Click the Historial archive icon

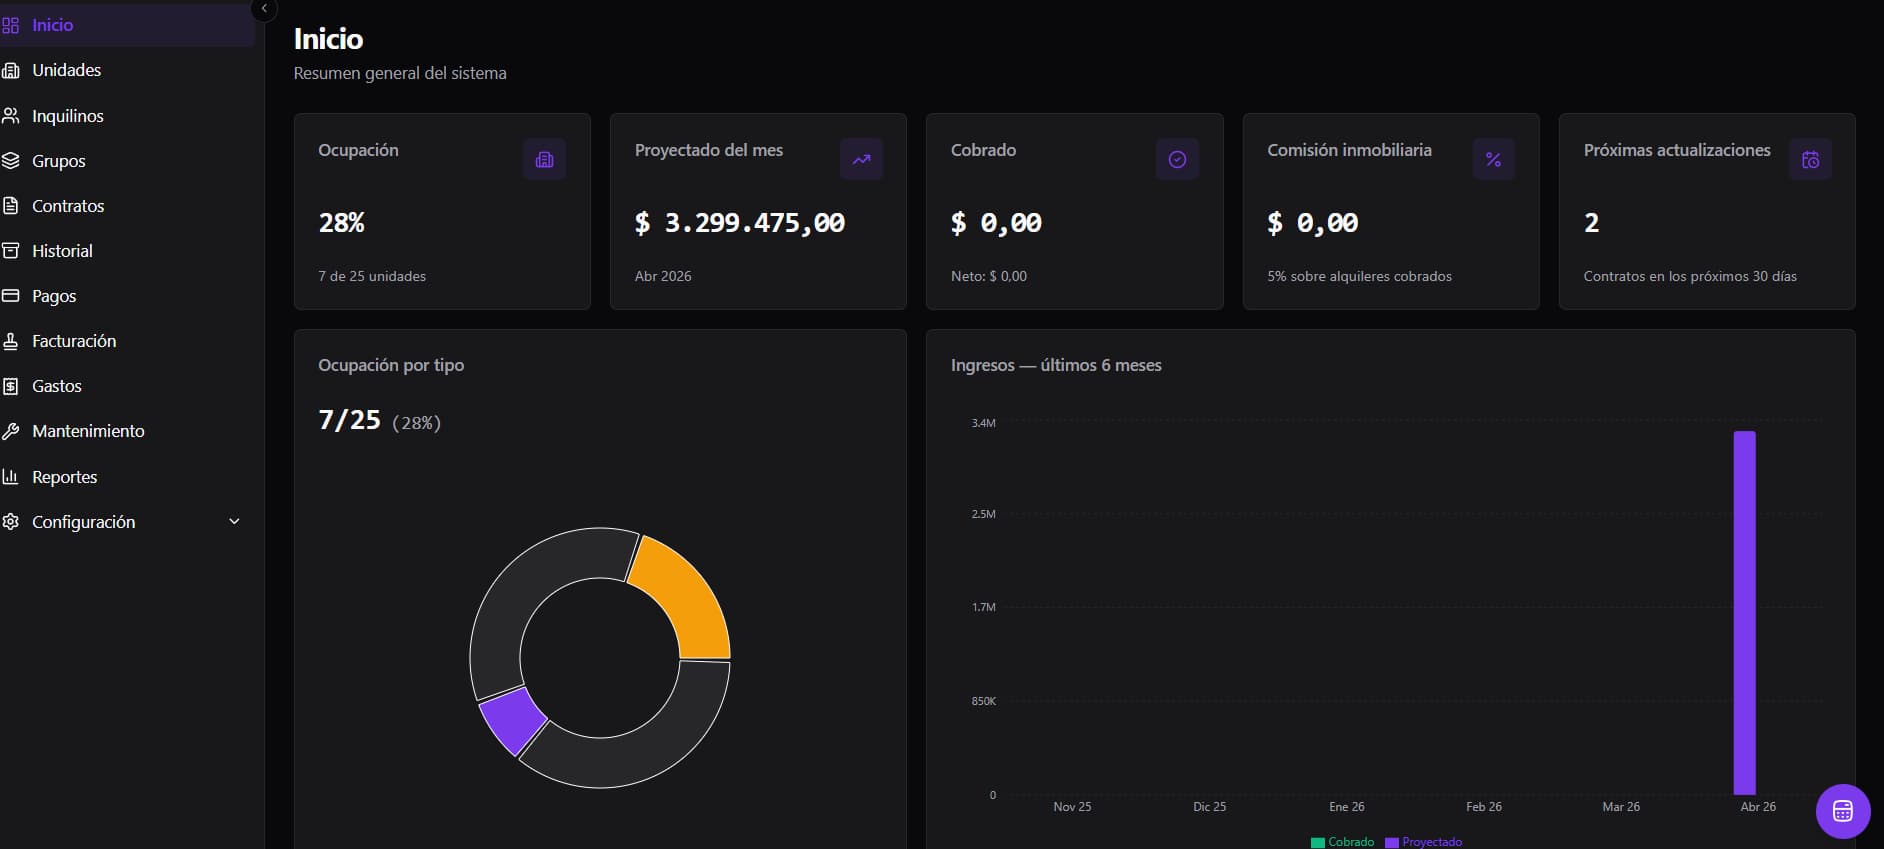[x=11, y=251]
